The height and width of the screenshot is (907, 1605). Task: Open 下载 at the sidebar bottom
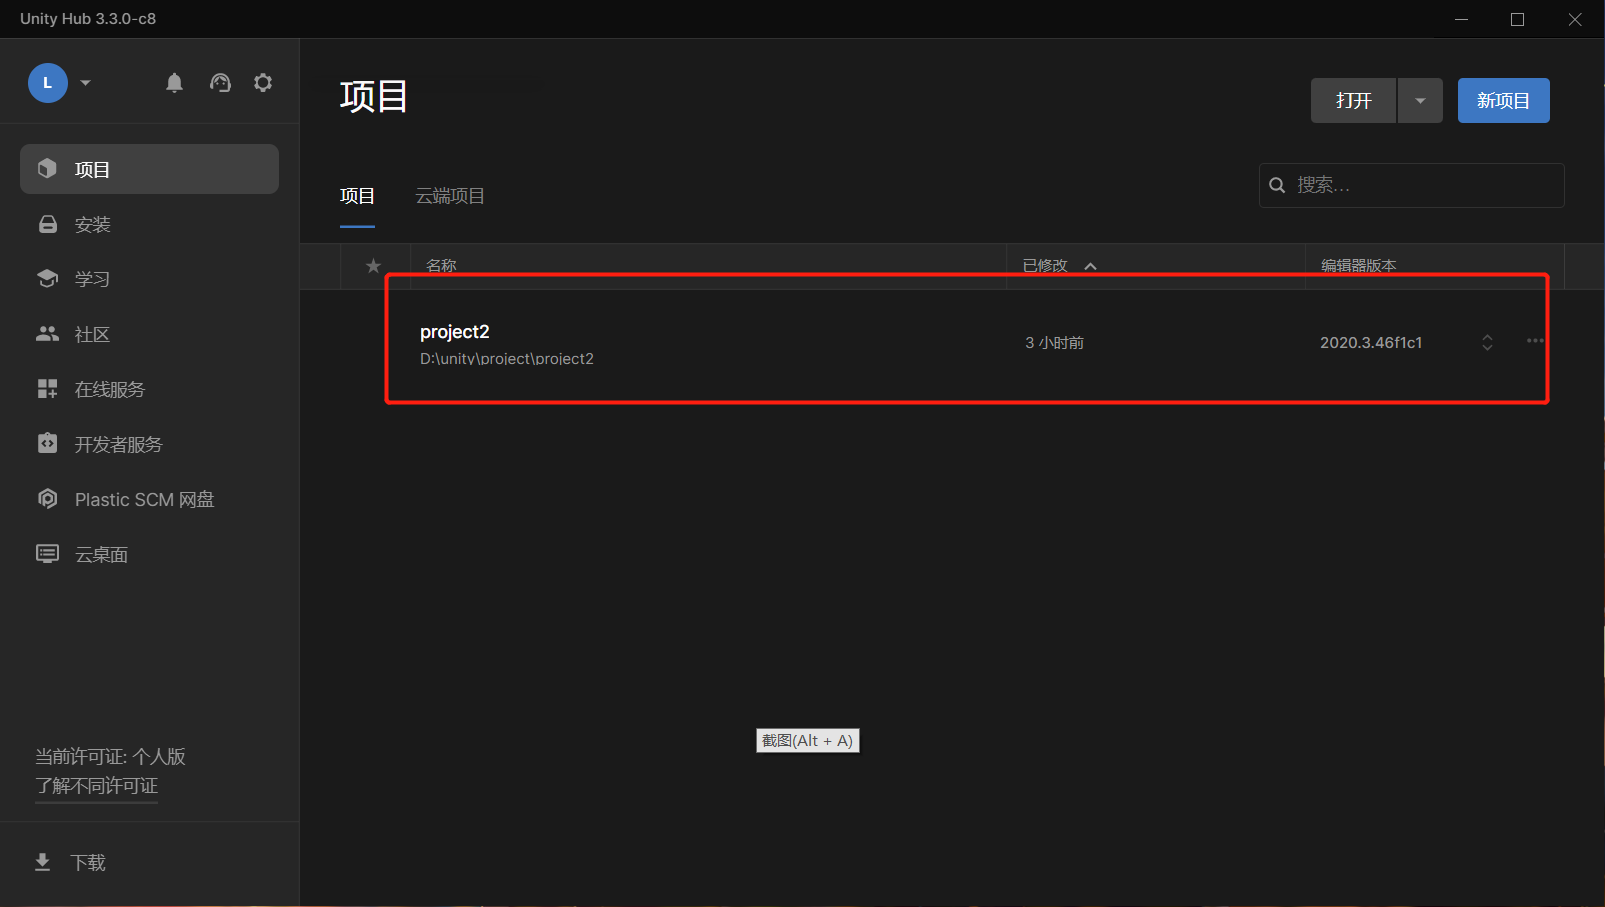pos(70,862)
